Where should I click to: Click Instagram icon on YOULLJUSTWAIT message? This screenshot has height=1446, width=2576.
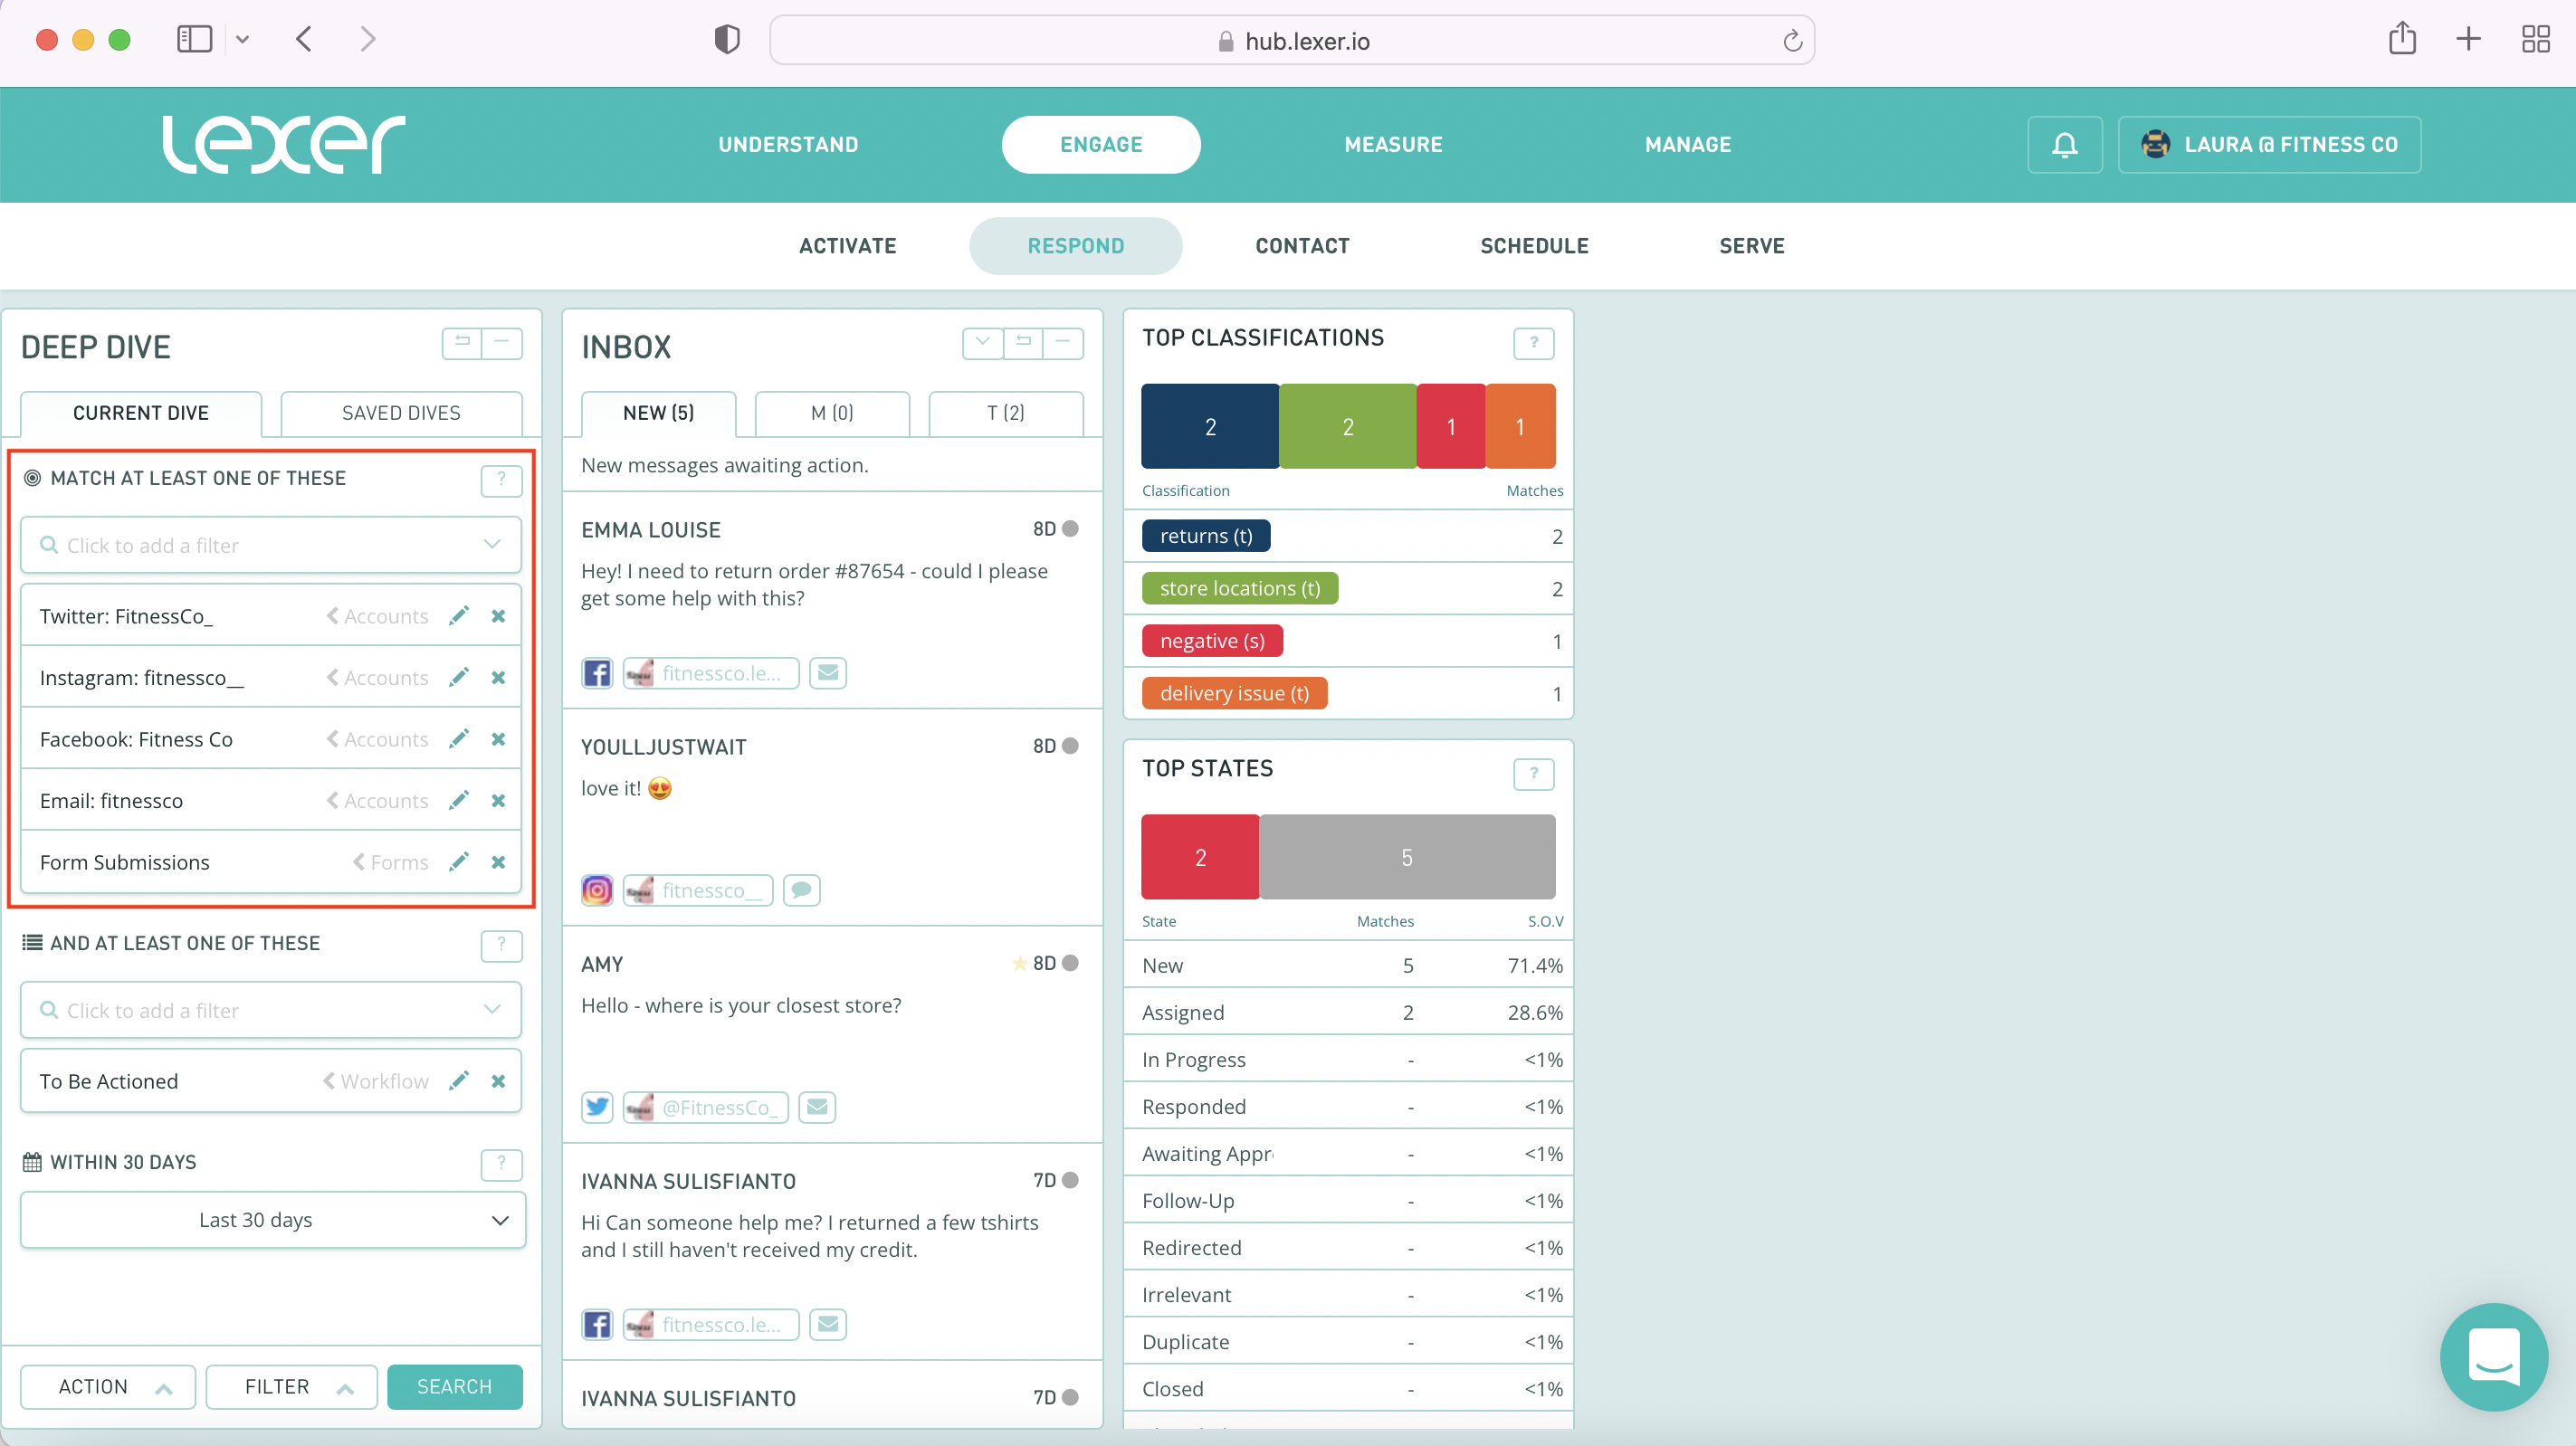(x=597, y=890)
